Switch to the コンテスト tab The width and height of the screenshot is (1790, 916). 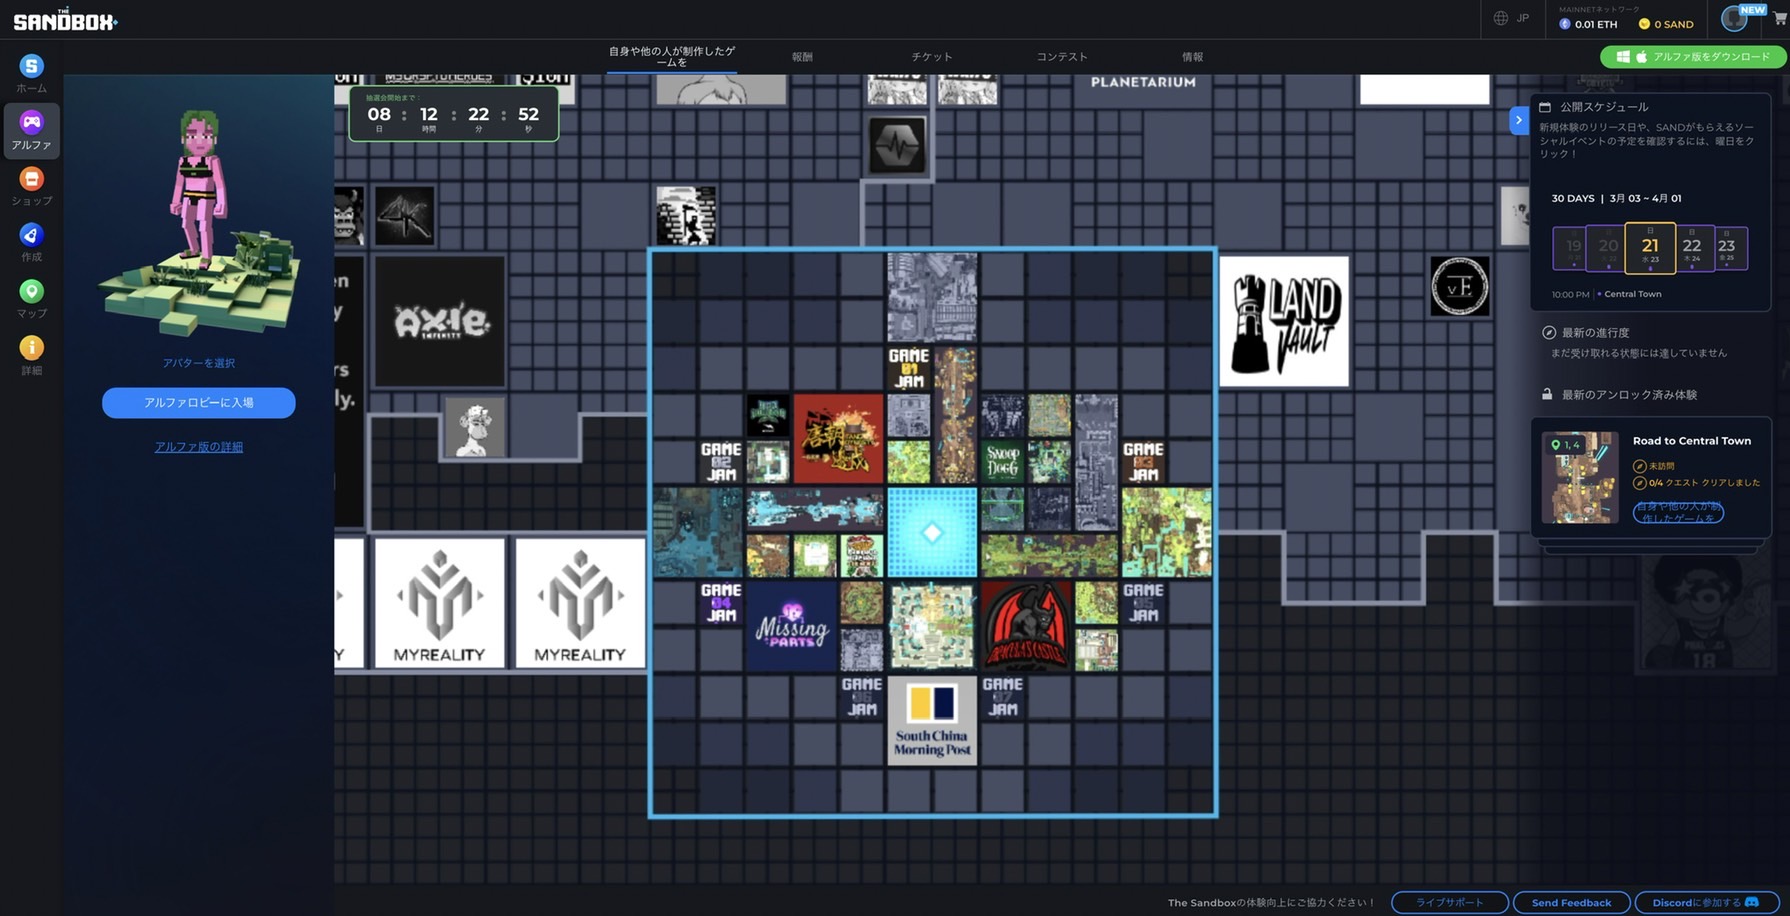(x=1062, y=57)
